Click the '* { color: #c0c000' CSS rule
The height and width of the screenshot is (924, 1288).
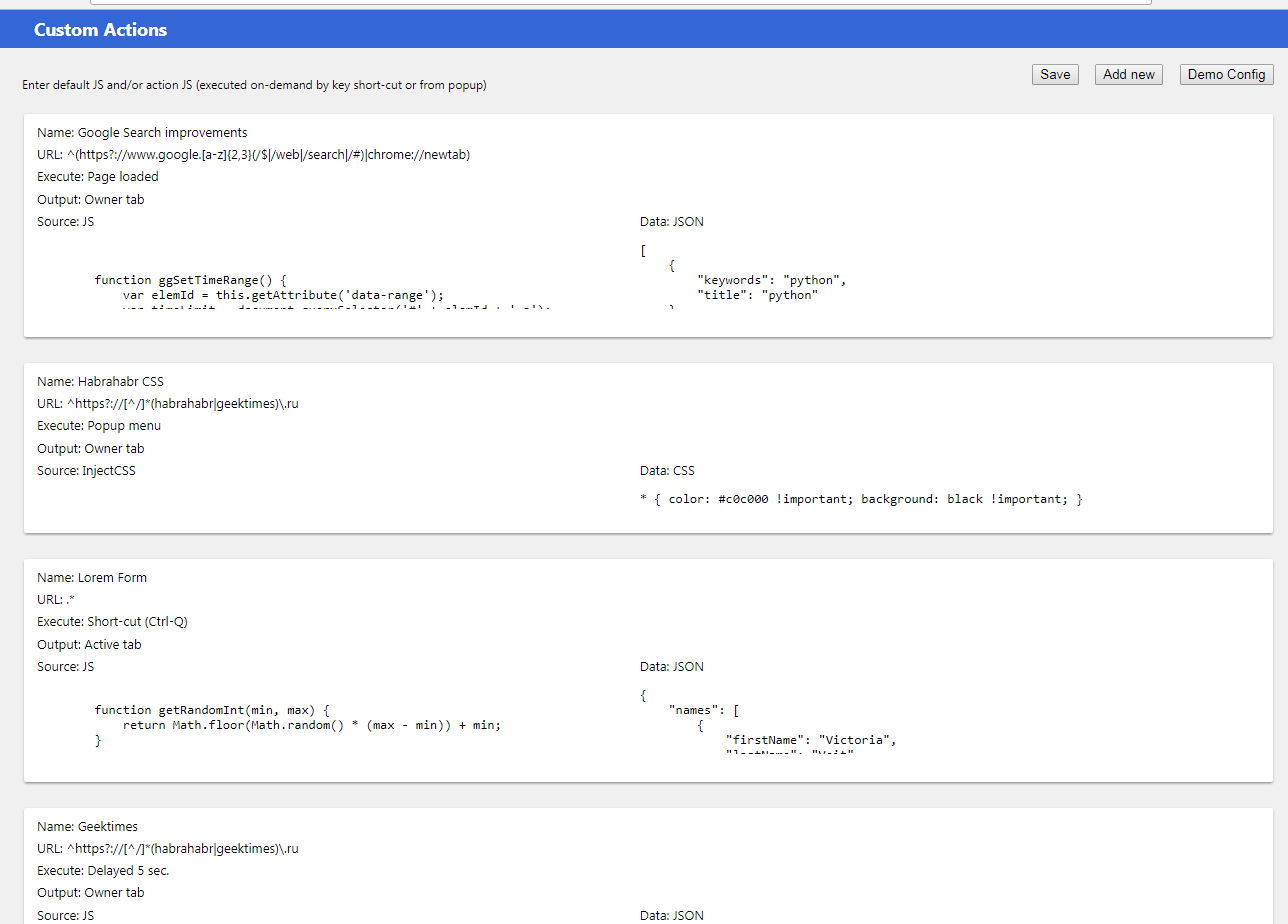tap(862, 499)
